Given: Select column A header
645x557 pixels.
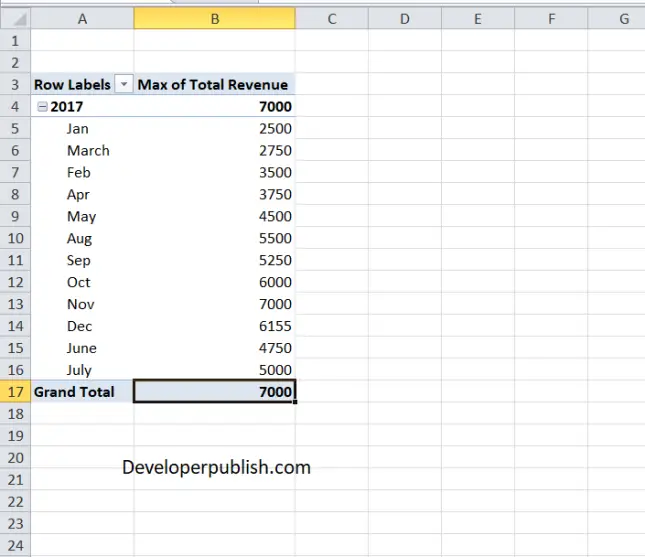Looking at the screenshot, I should pos(83,19).
